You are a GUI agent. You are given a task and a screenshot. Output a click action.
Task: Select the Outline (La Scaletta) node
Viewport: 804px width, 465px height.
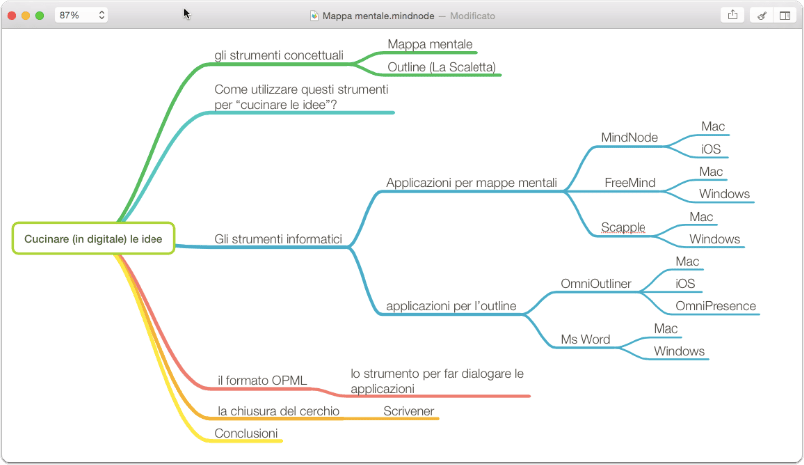pos(441,67)
